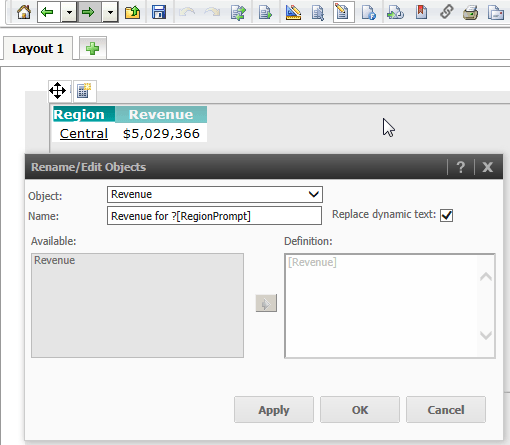Click the Region column header
Screen dimensions: 510x445
point(84,114)
